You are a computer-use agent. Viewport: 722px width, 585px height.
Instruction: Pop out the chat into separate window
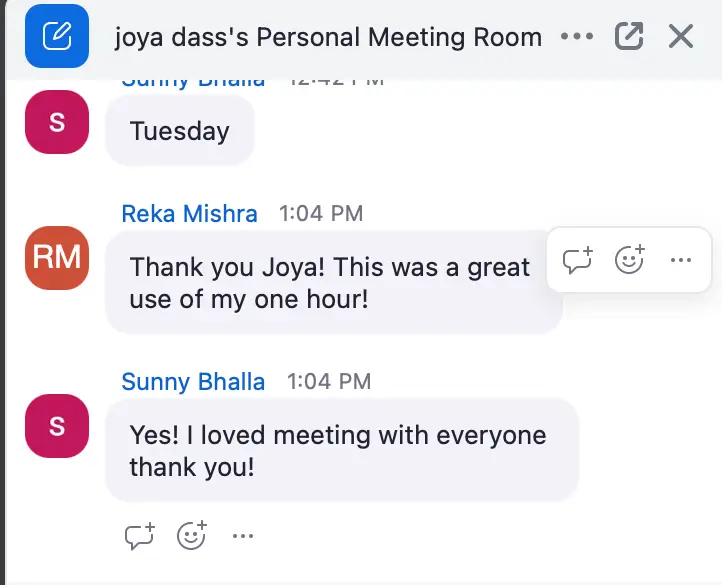(x=629, y=37)
